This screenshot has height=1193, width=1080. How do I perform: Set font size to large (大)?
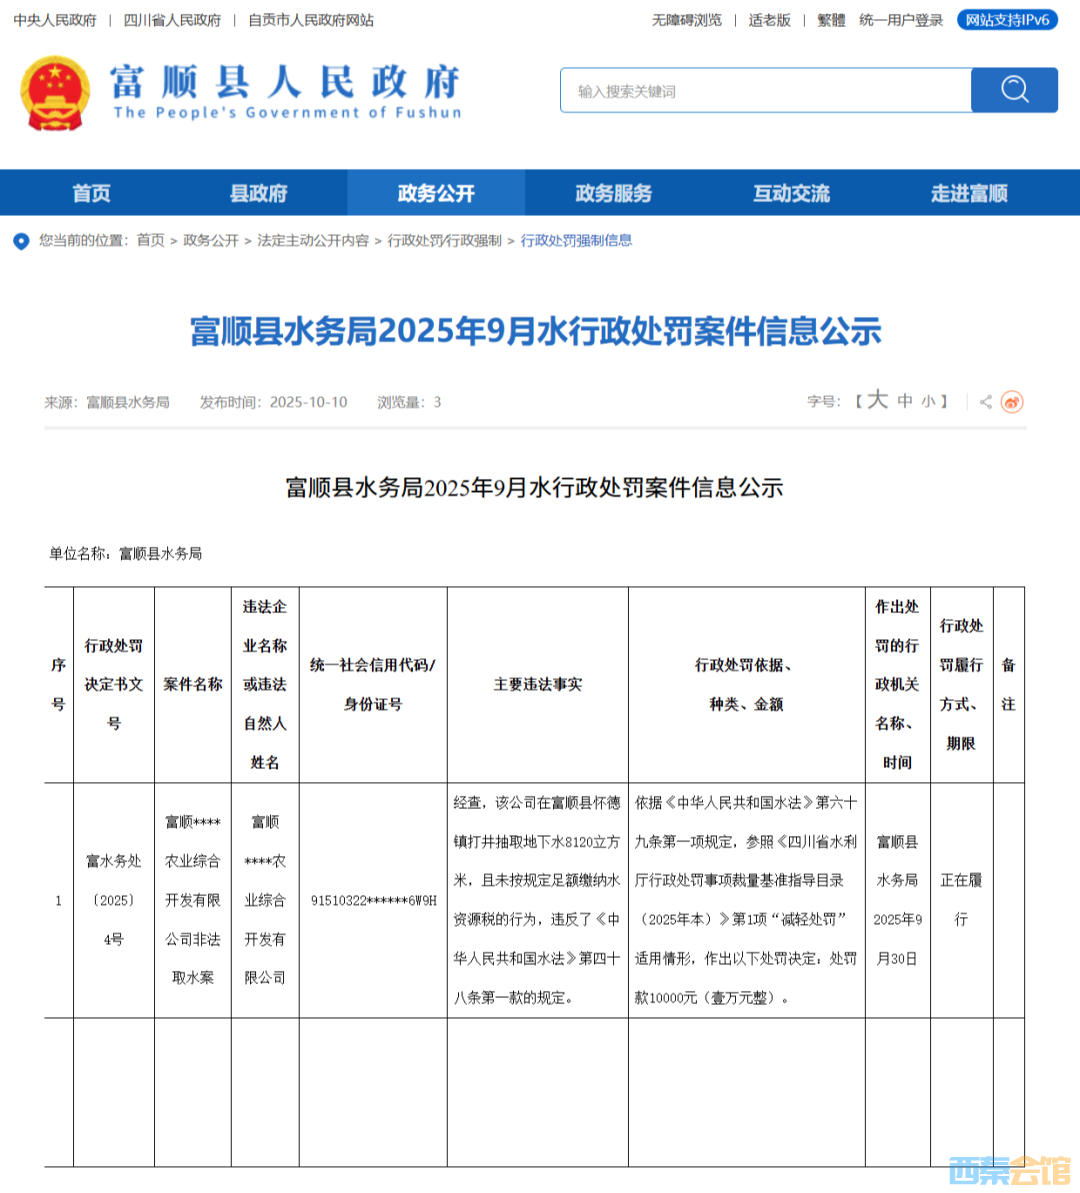[878, 400]
